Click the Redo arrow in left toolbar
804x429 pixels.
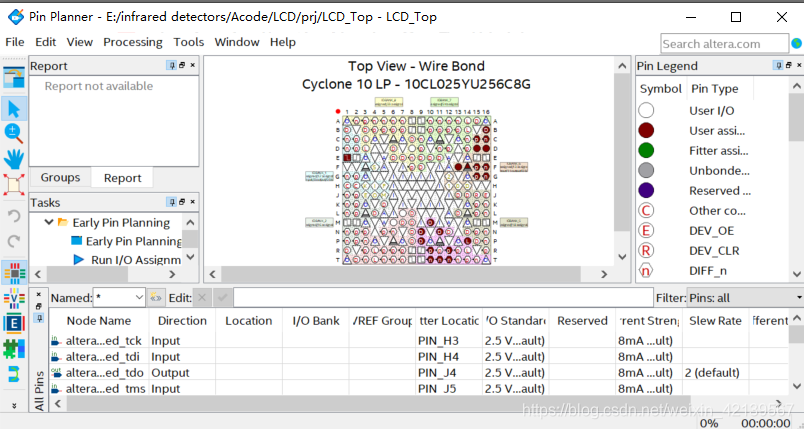[14, 240]
